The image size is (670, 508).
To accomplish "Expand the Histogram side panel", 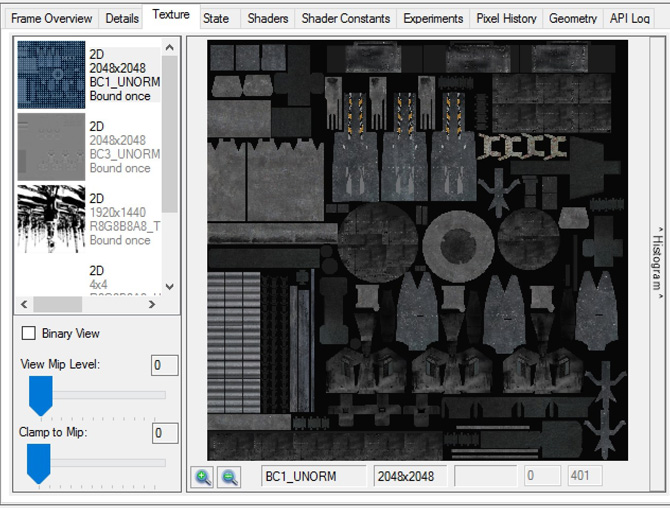I will point(657,260).
